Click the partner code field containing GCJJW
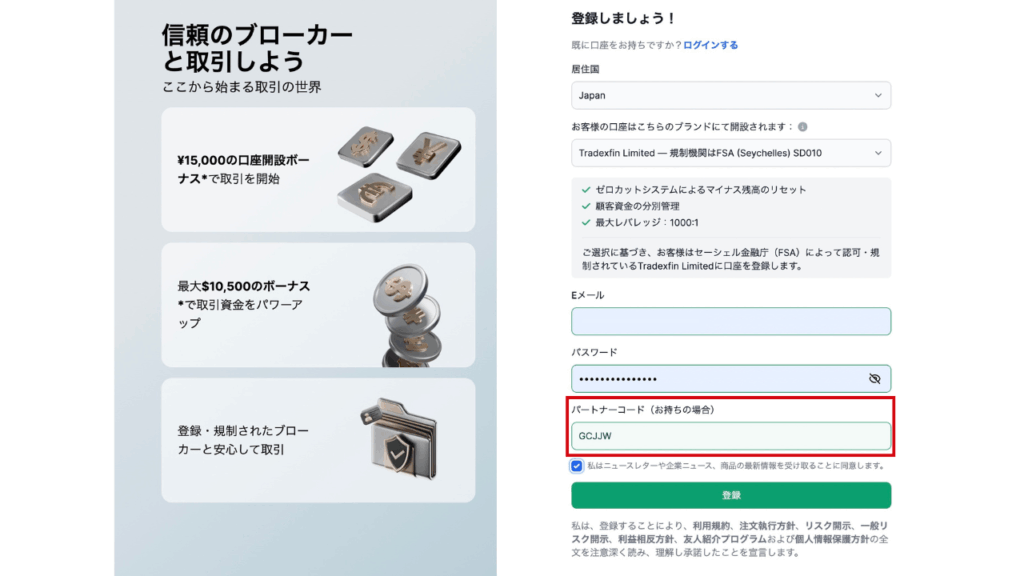 (731, 436)
